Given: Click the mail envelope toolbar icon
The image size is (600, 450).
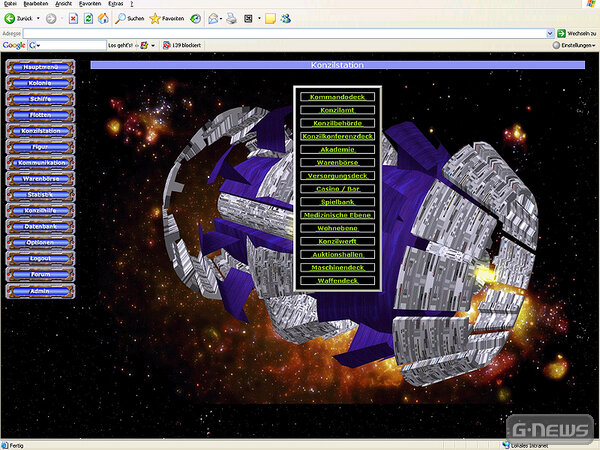Looking at the screenshot, I should (213, 18).
